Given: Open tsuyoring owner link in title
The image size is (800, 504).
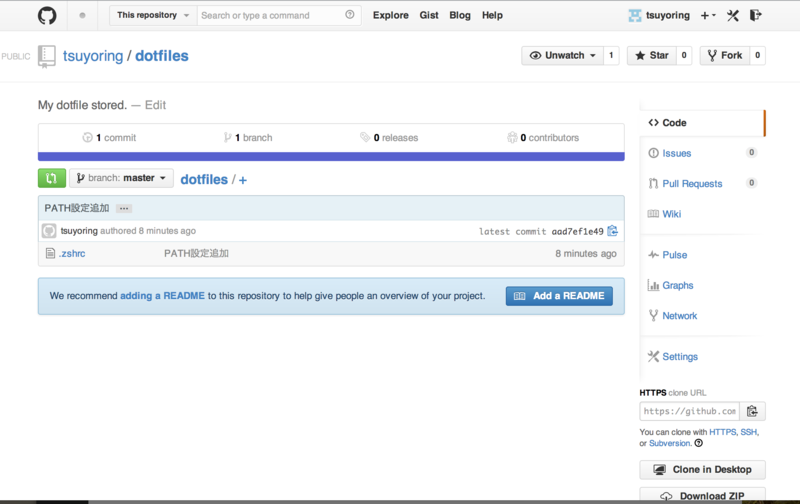Looking at the screenshot, I should pyautogui.click(x=93, y=56).
